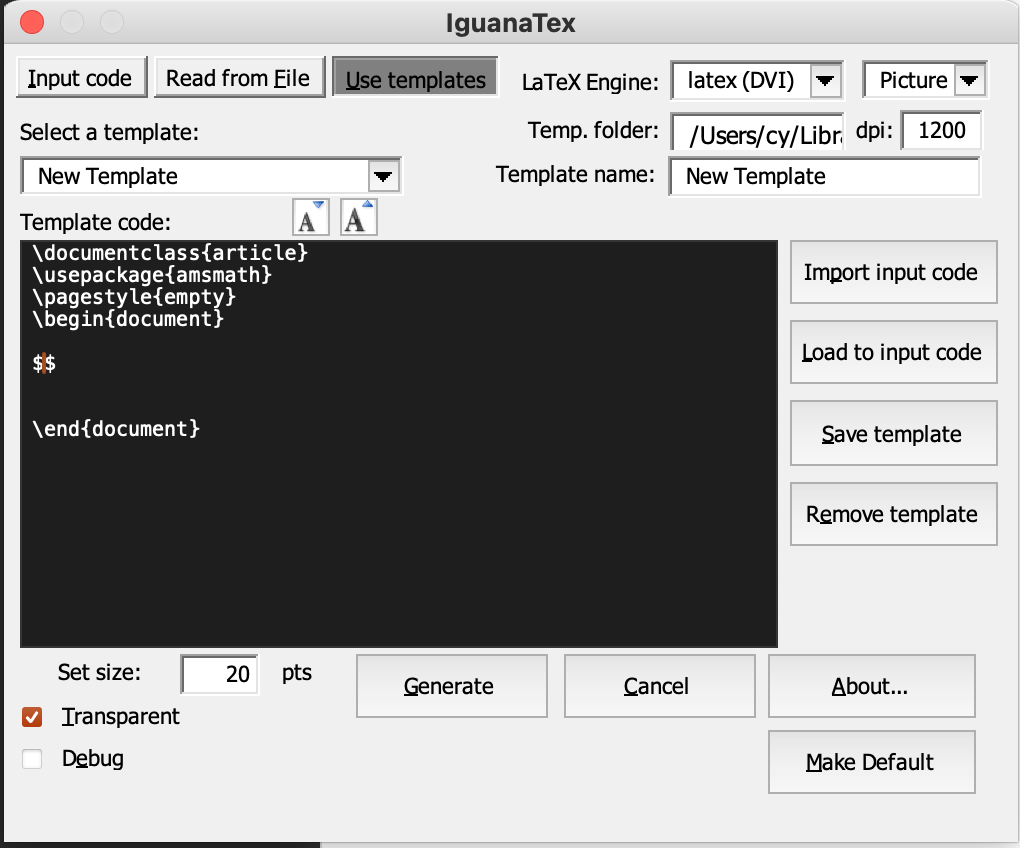Click the Make Default button
Viewport: 1020px width, 848px height.
(870, 762)
